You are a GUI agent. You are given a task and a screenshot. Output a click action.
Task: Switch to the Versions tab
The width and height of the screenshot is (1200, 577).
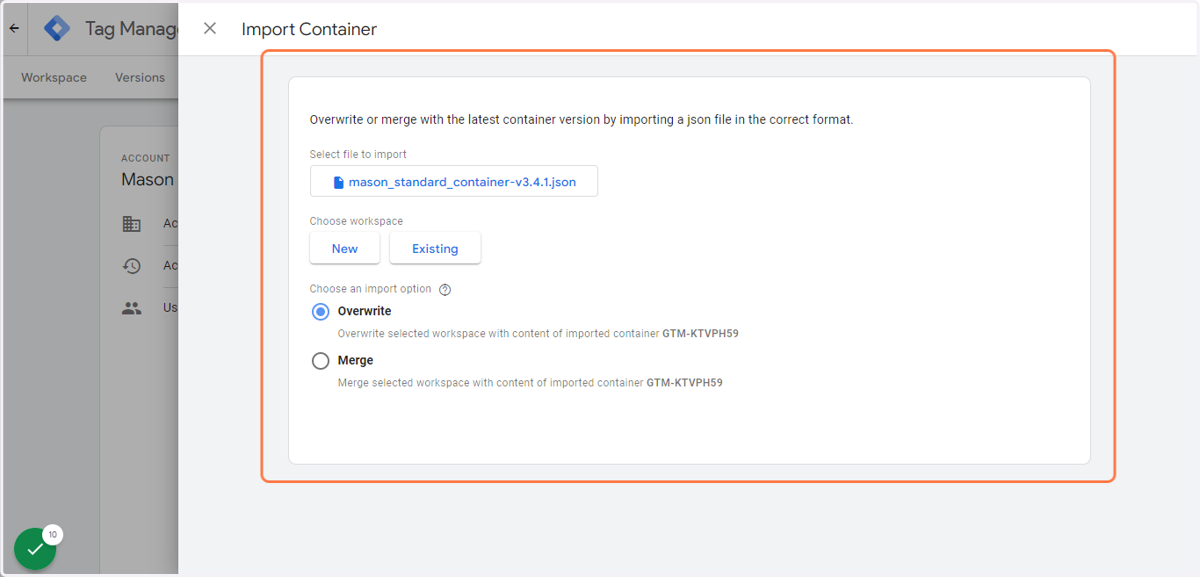(140, 78)
